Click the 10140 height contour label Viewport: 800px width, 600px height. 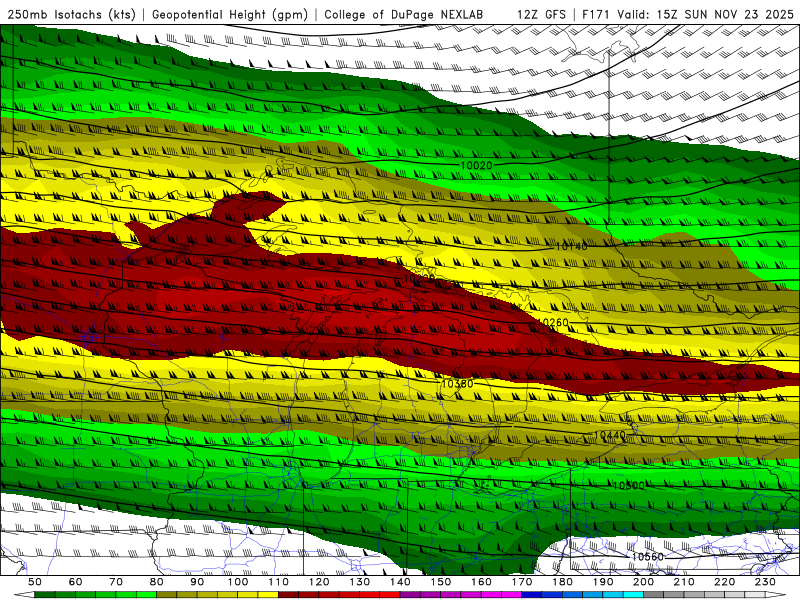coord(571,246)
